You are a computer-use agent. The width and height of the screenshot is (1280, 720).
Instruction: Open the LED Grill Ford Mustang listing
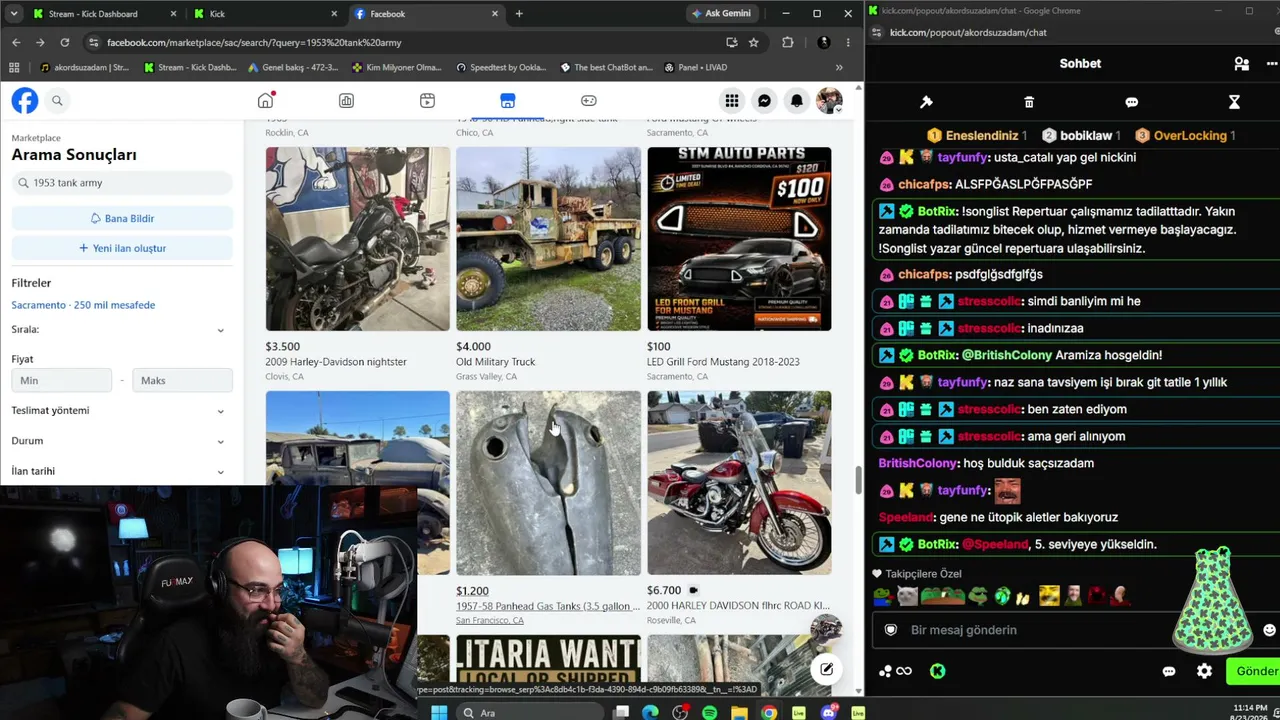tap(723, 362)
